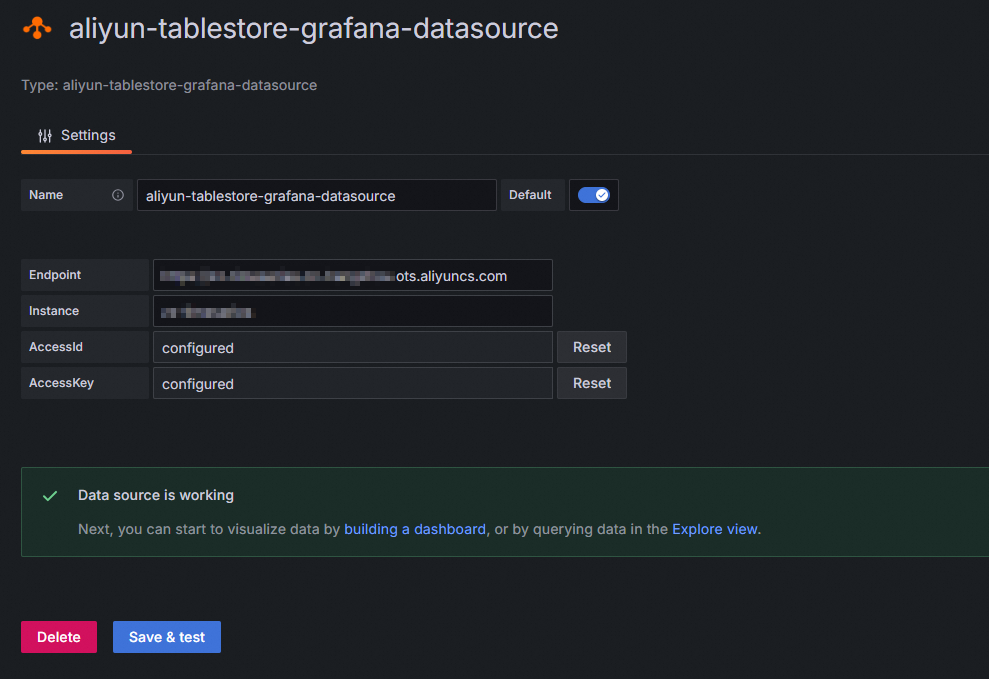
Task: Open the Settings tab
Action: 77,136
